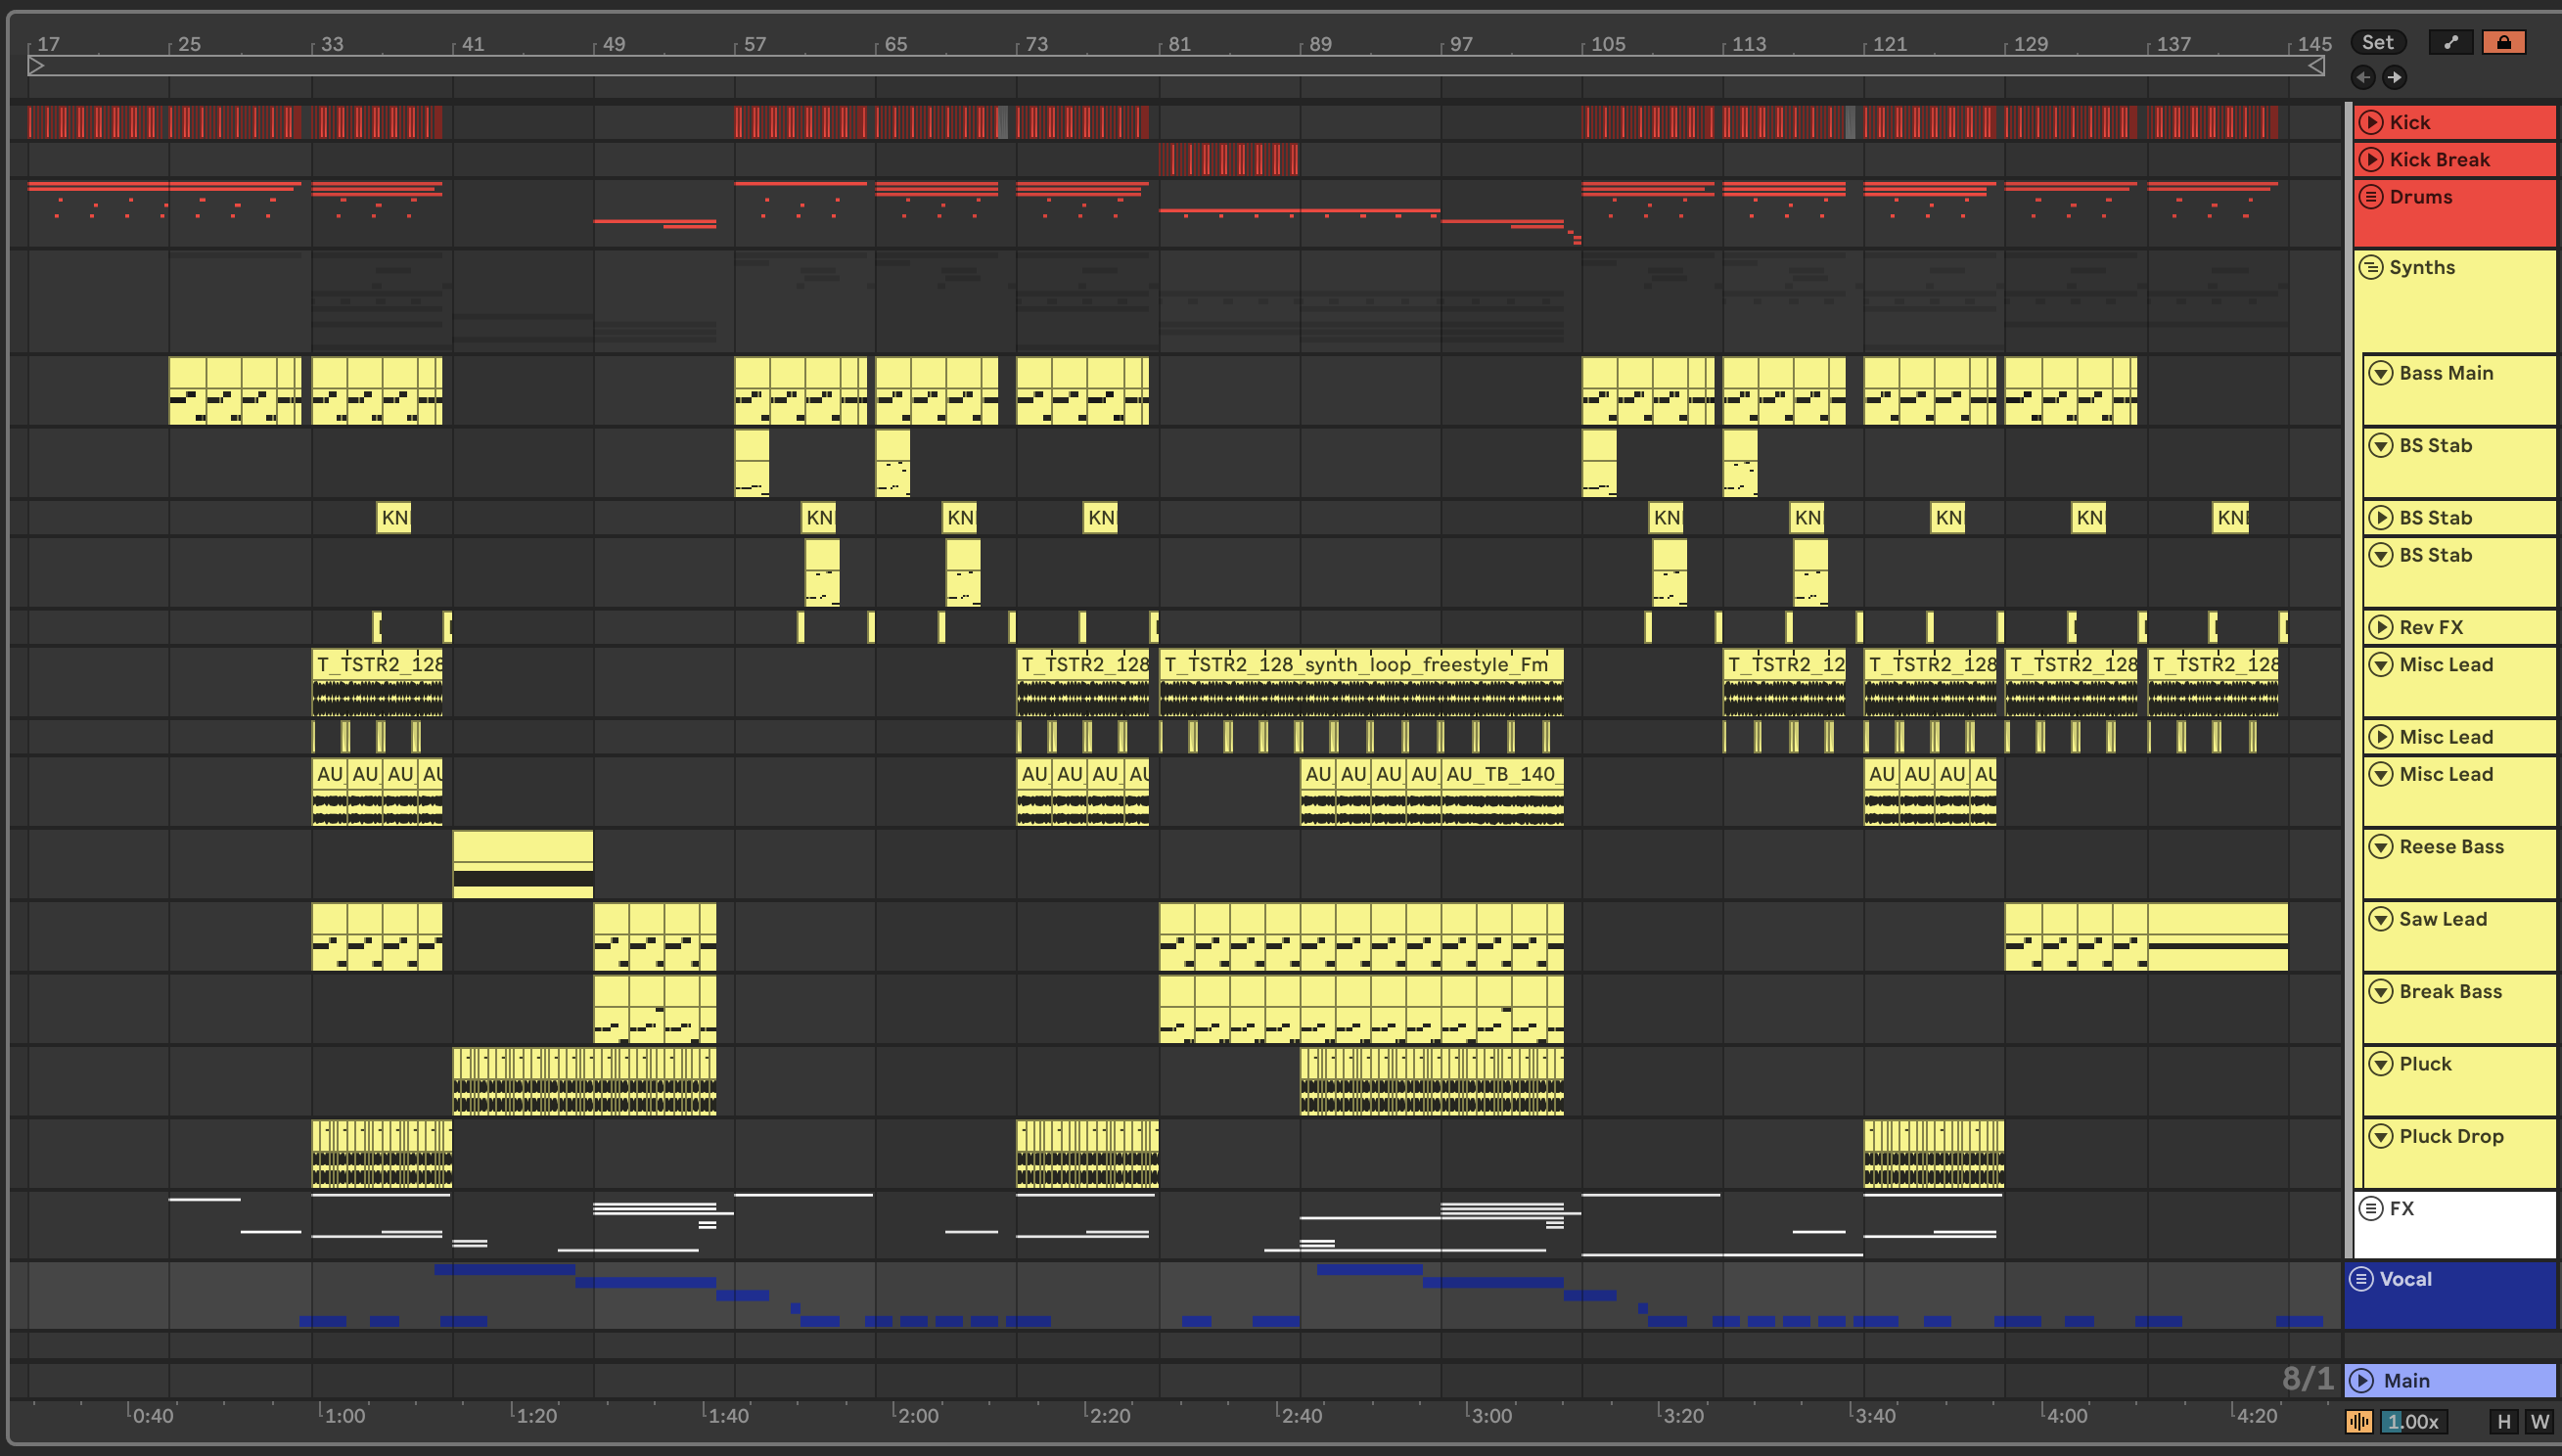The height and width of the screenshot is (1456, 2562).
Task: Jump to previous locator arrow
Action: pos(2364,77)
